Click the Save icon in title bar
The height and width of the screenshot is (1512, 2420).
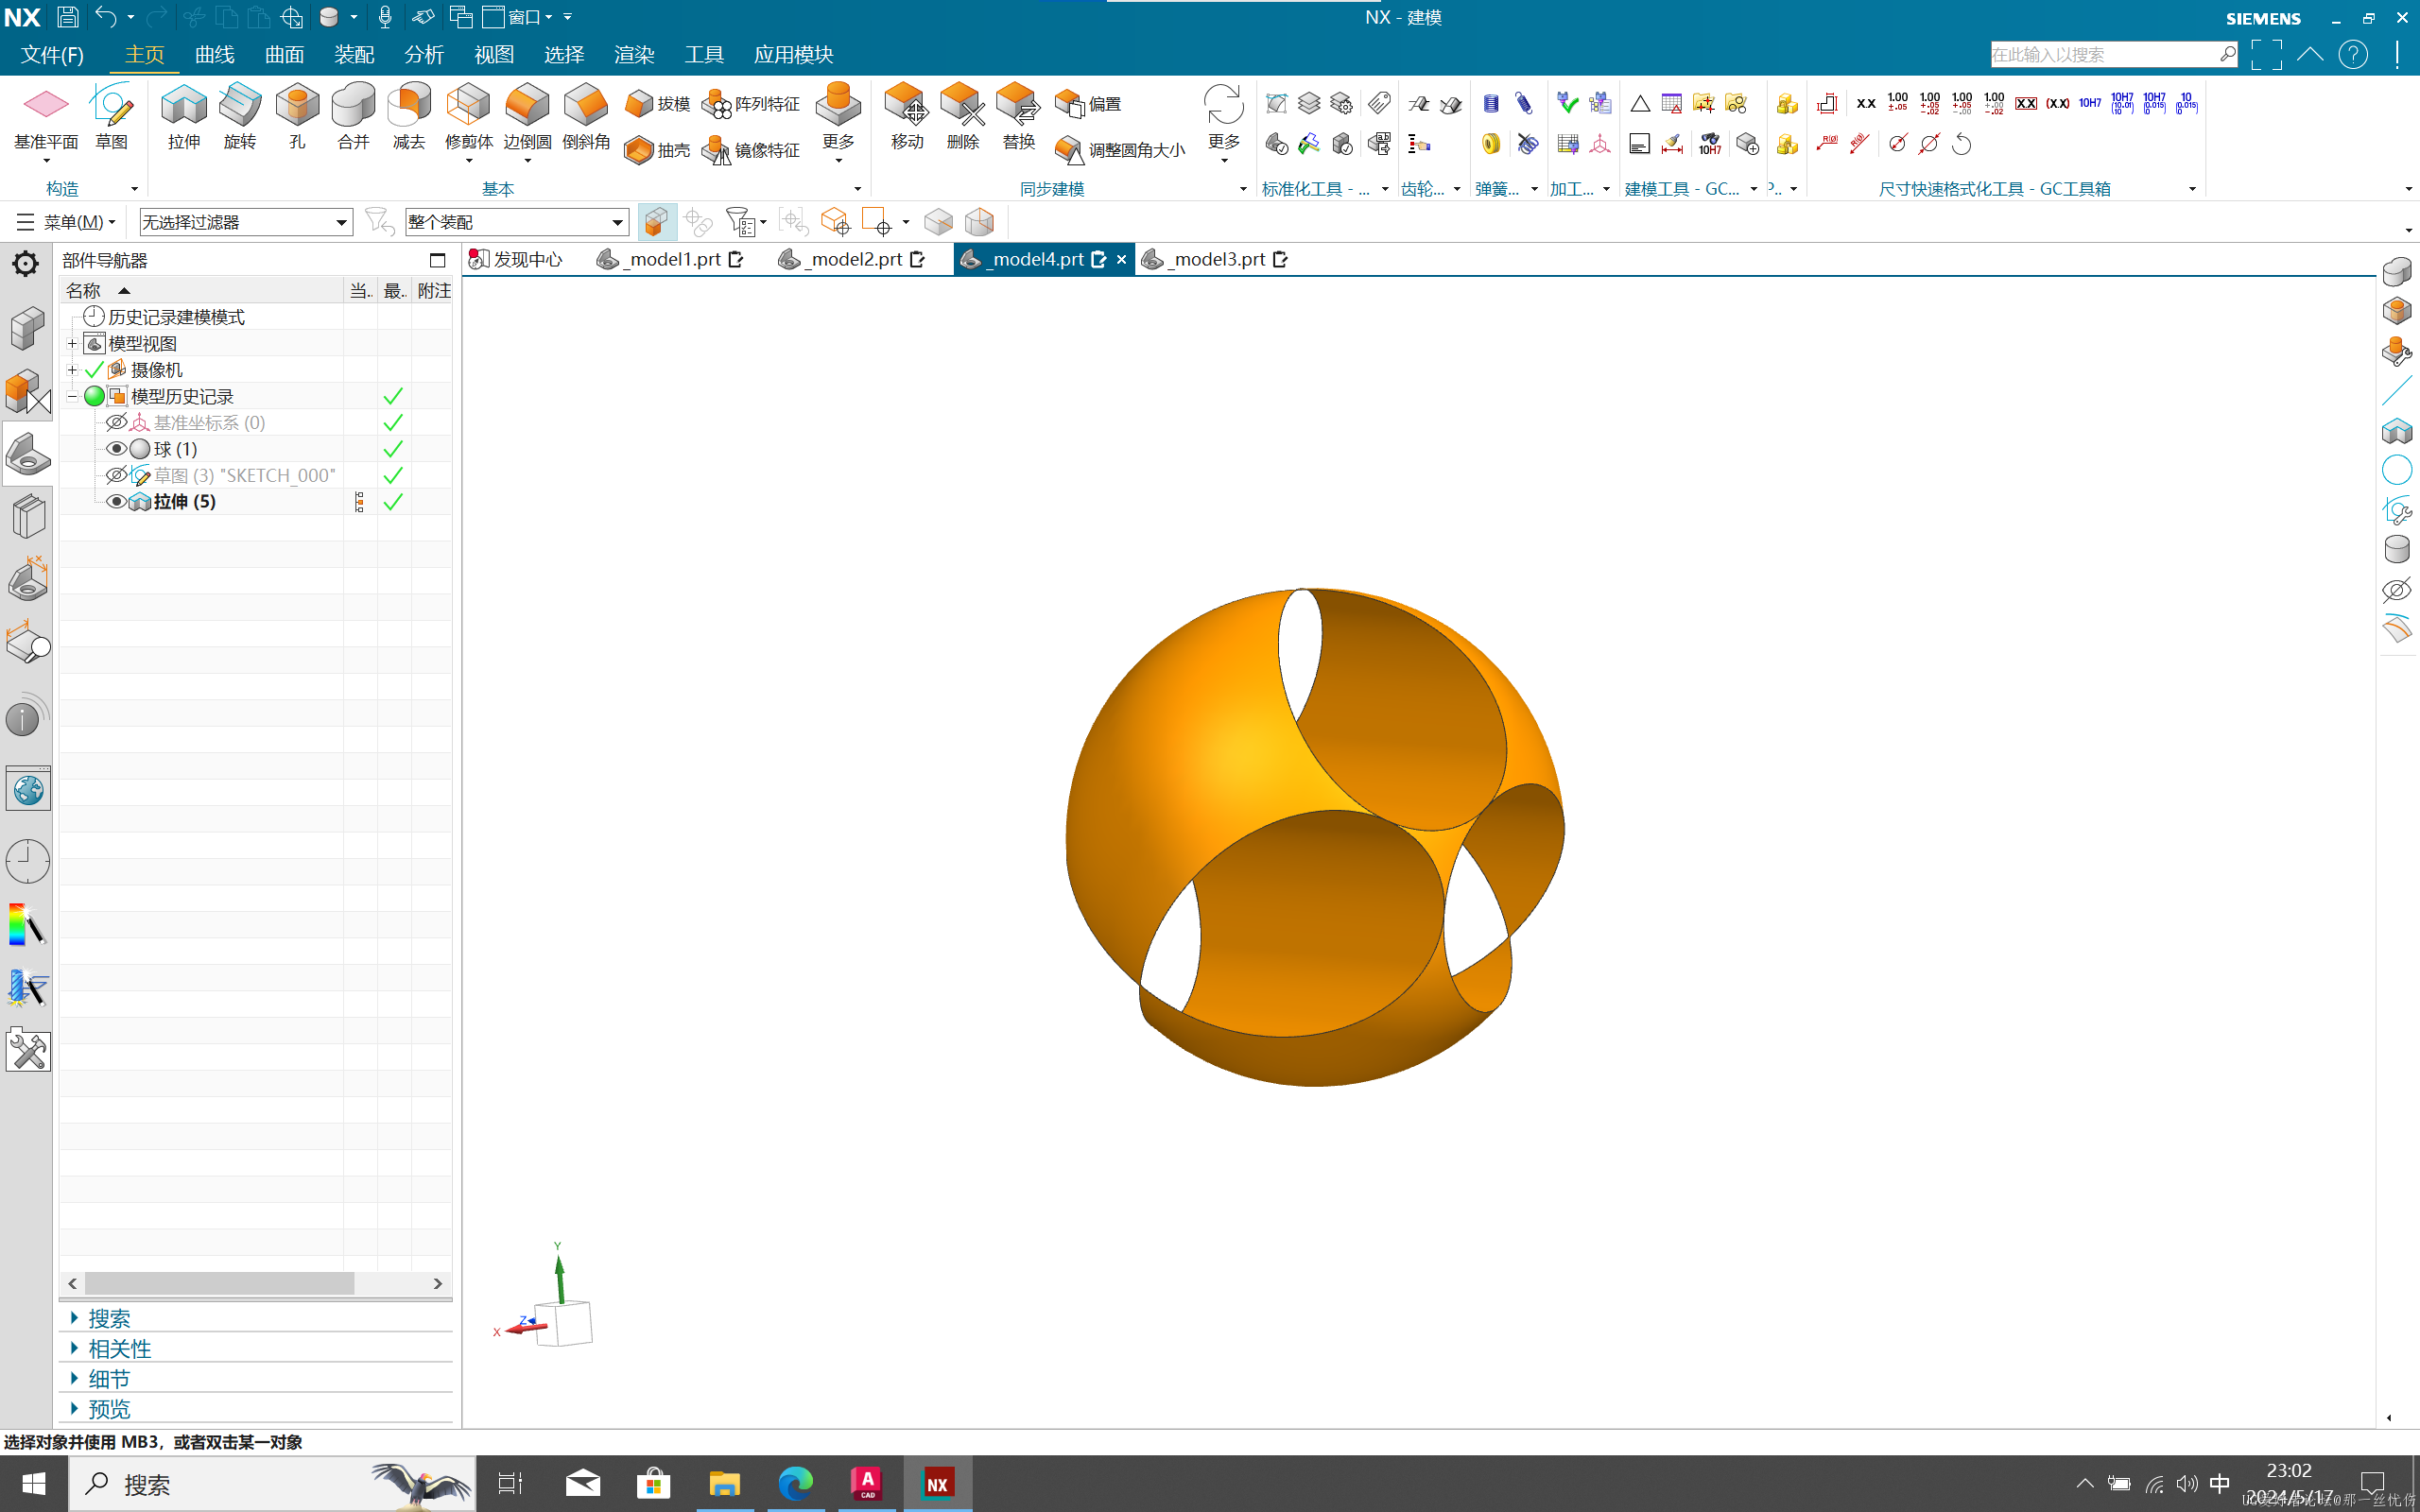[67, 17]
